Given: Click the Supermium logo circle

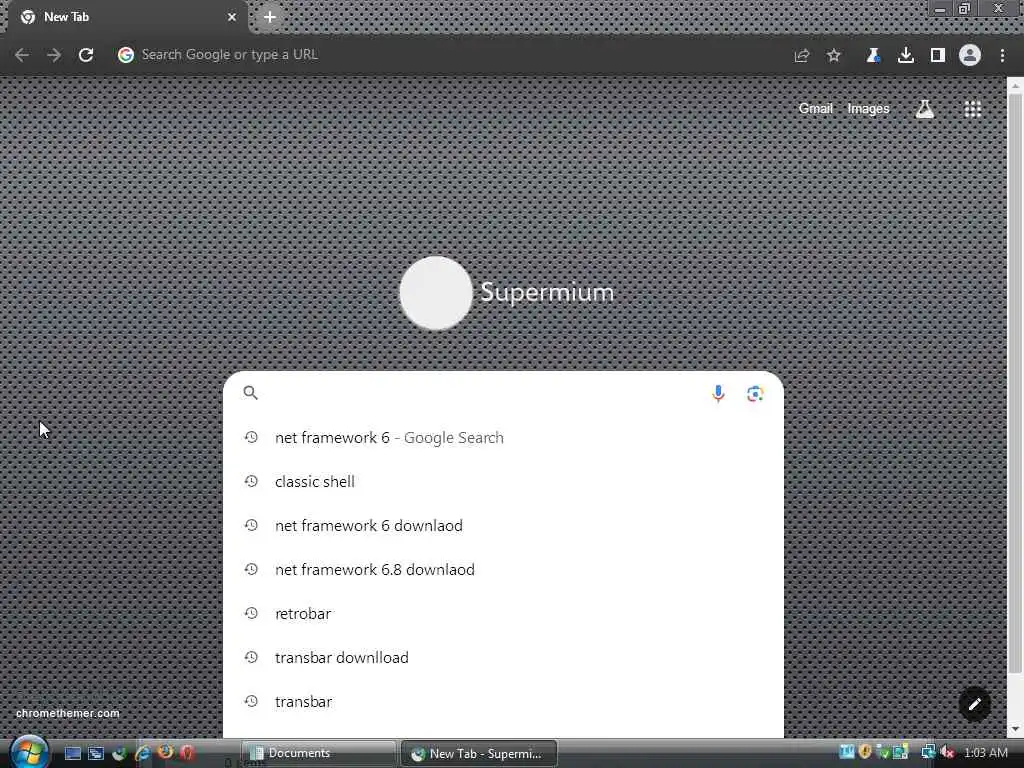Looking at the screenshot, I should coord(436,293).
